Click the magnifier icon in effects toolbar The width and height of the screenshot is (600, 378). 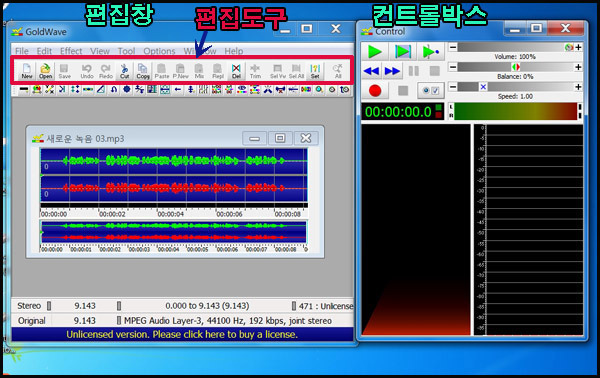click(319, 90)
